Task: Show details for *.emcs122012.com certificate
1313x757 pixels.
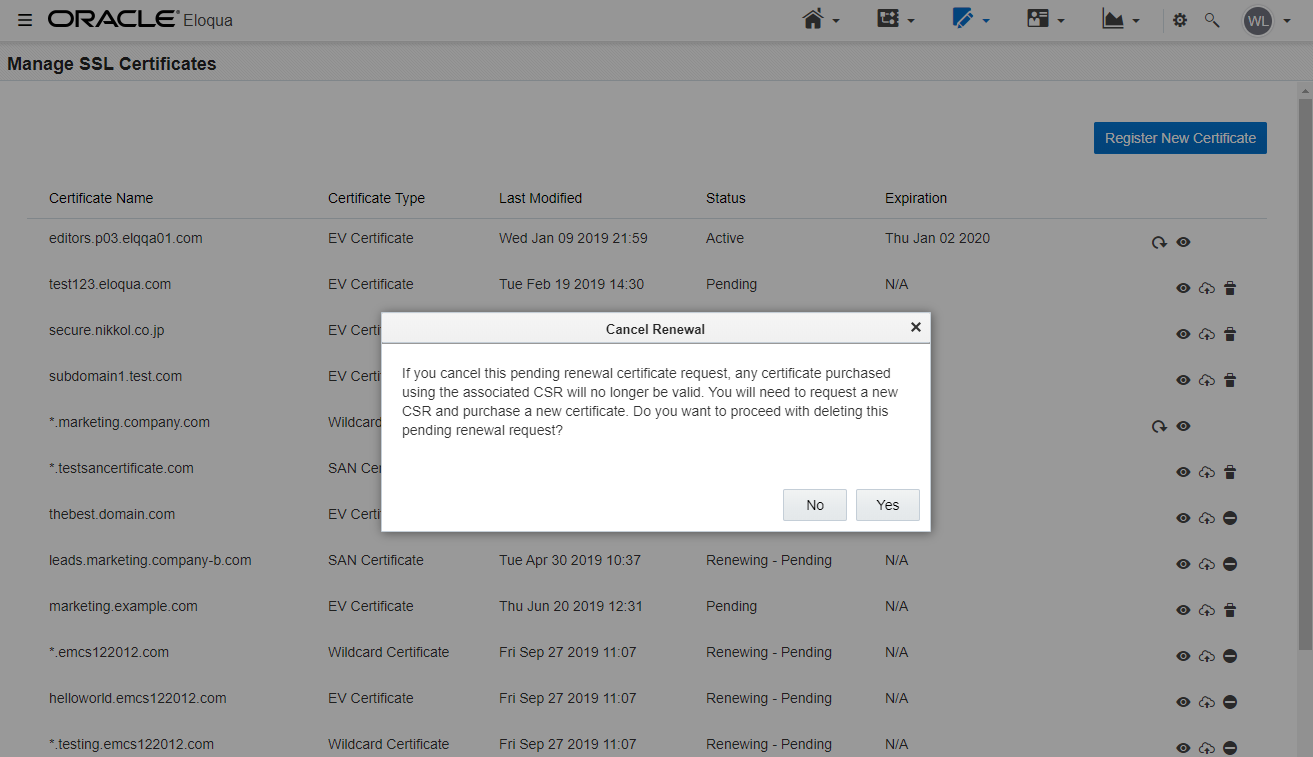Action: point(1183,656)
